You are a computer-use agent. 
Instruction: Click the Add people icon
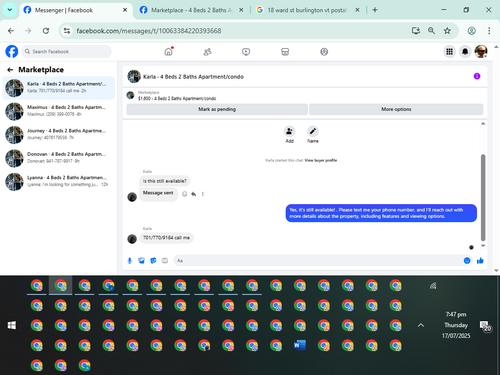point(289,131)
